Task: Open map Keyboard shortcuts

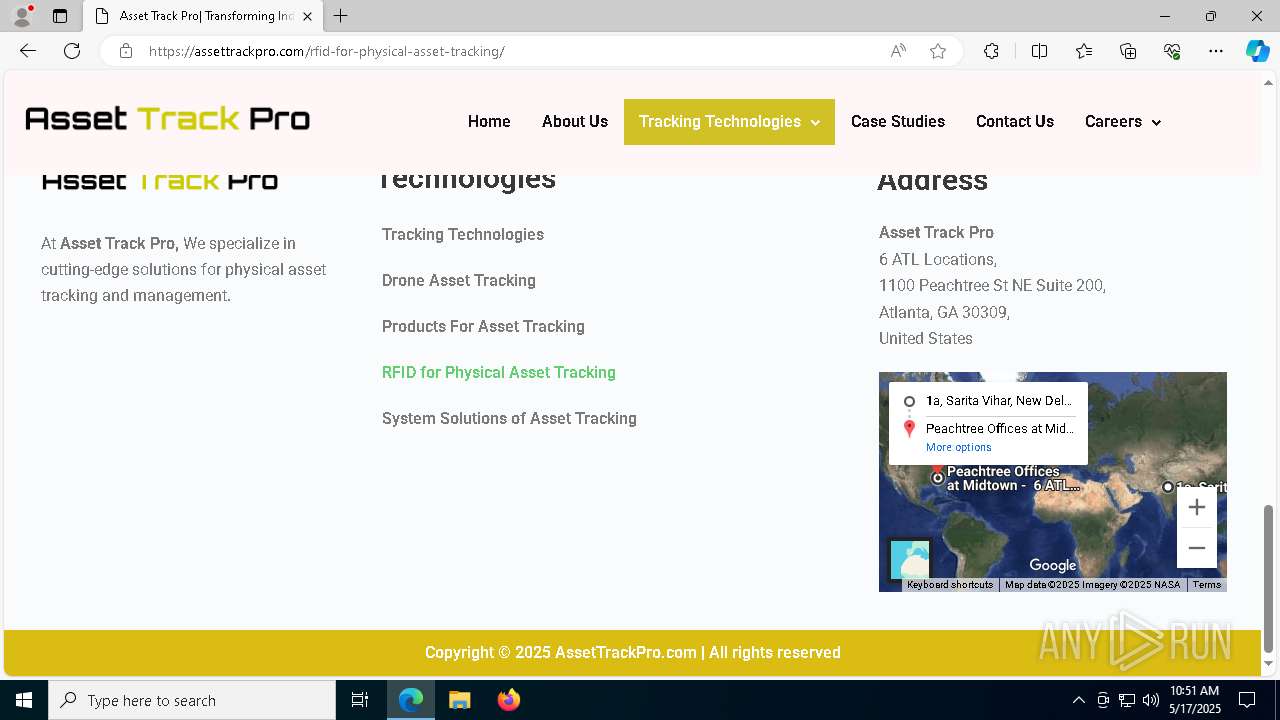Action: pyautogui.click(x=950, y=585)
